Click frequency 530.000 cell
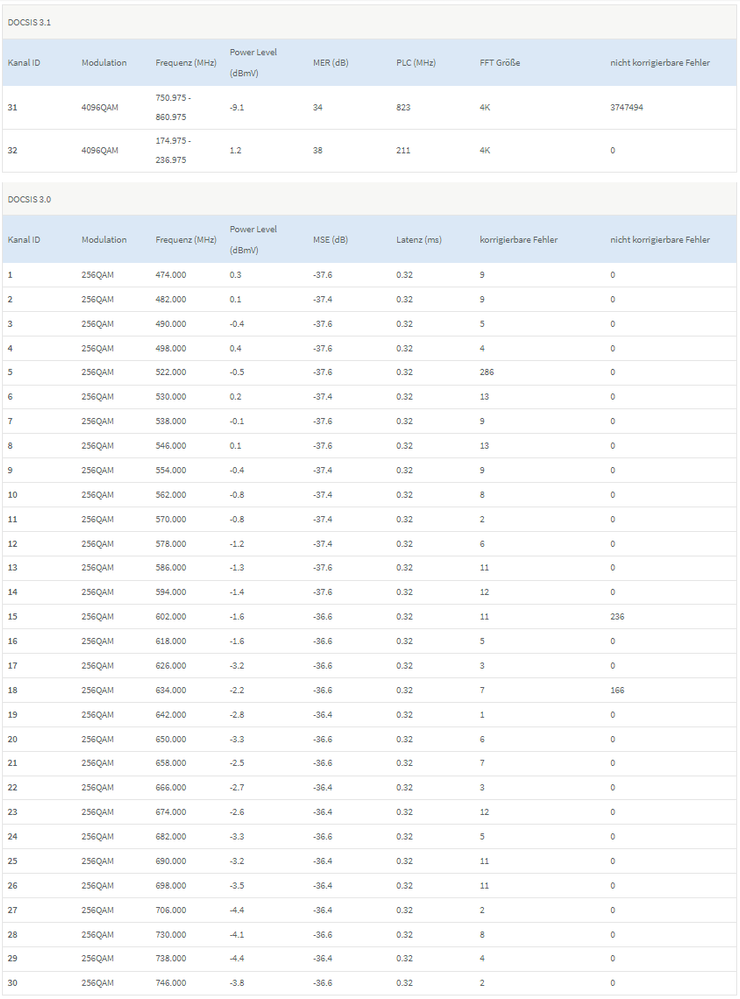Viewport: 740px width, 999px height. 171,396
